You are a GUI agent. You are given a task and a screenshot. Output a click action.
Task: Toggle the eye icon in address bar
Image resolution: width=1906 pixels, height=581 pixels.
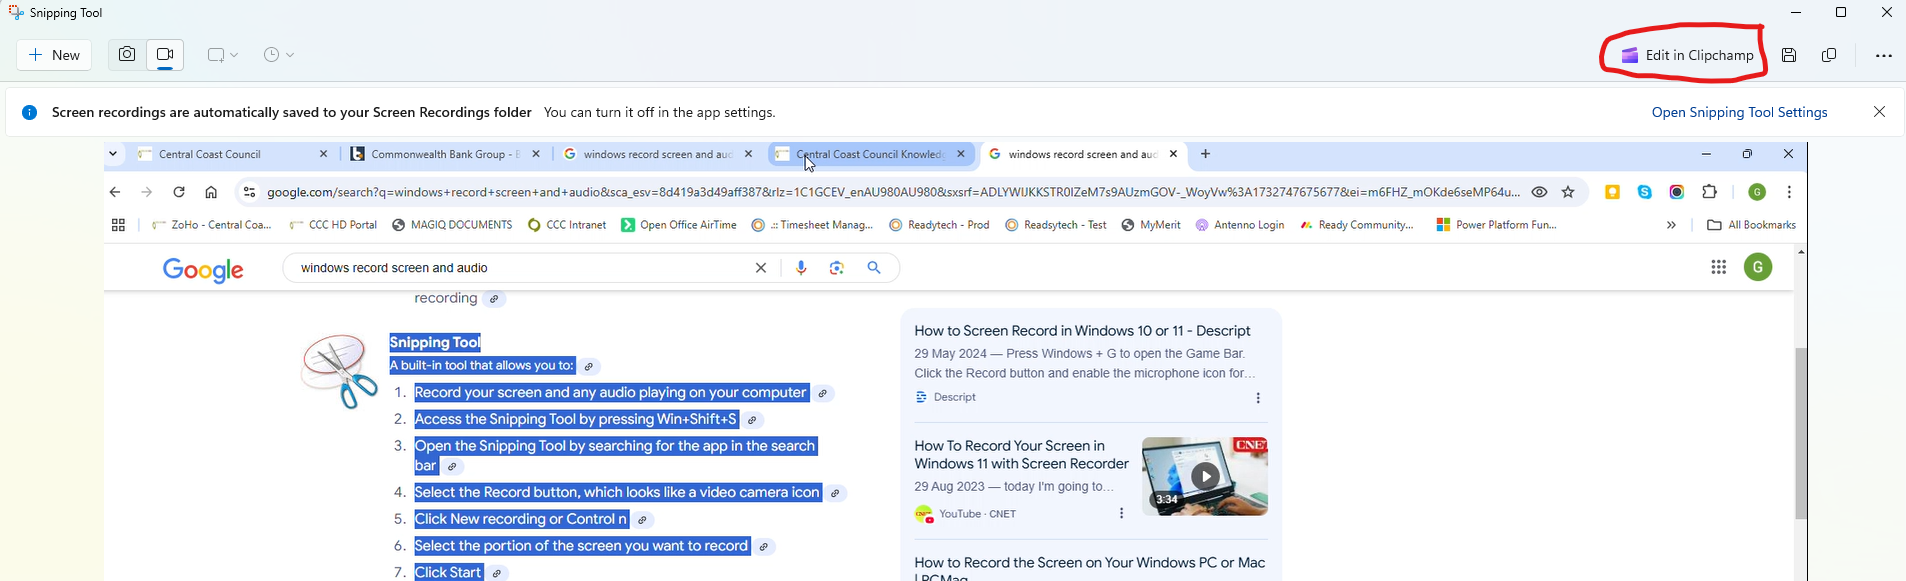(x=1540, y=192)
